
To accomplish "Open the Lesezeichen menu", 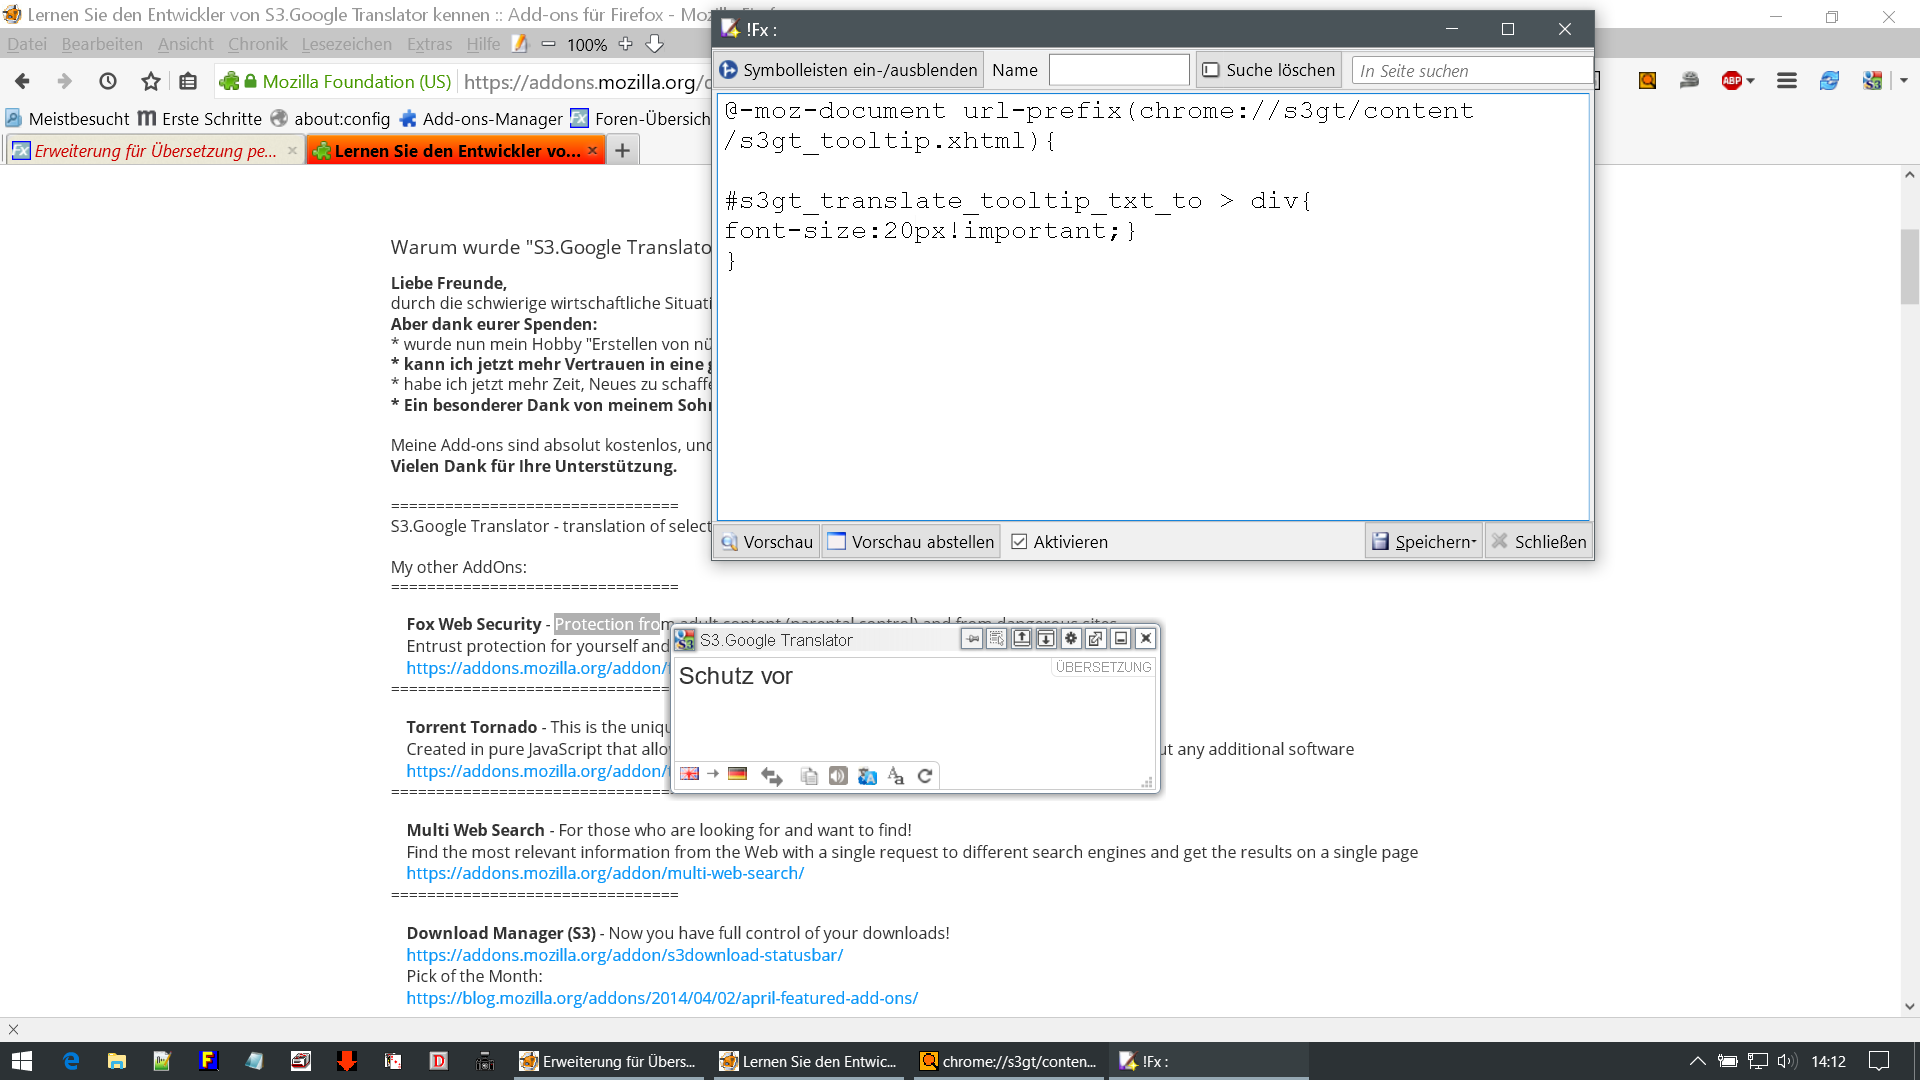I will [346, 44].
